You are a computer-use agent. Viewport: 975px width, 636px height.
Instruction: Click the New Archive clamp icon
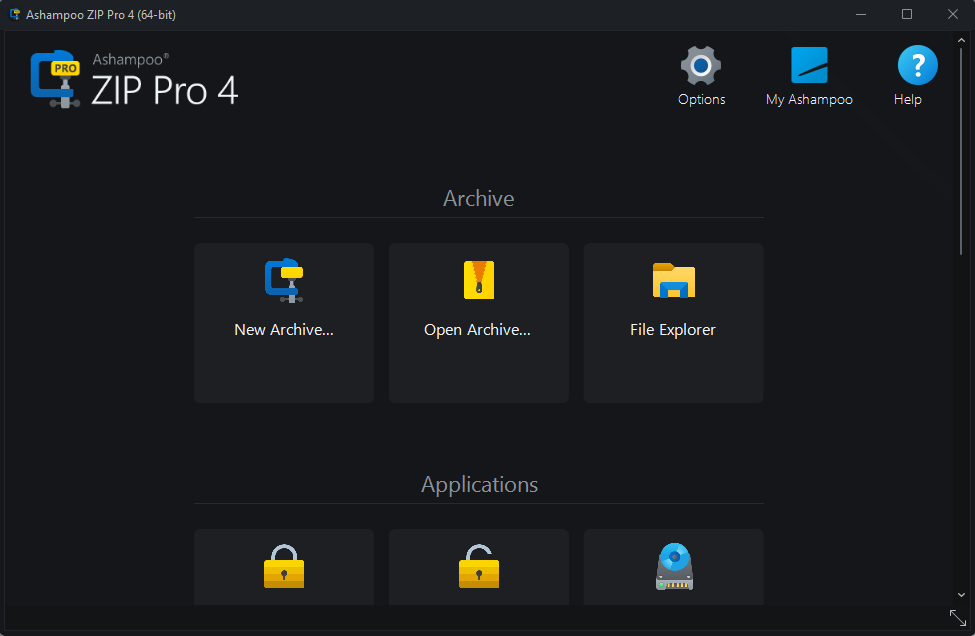284,280
